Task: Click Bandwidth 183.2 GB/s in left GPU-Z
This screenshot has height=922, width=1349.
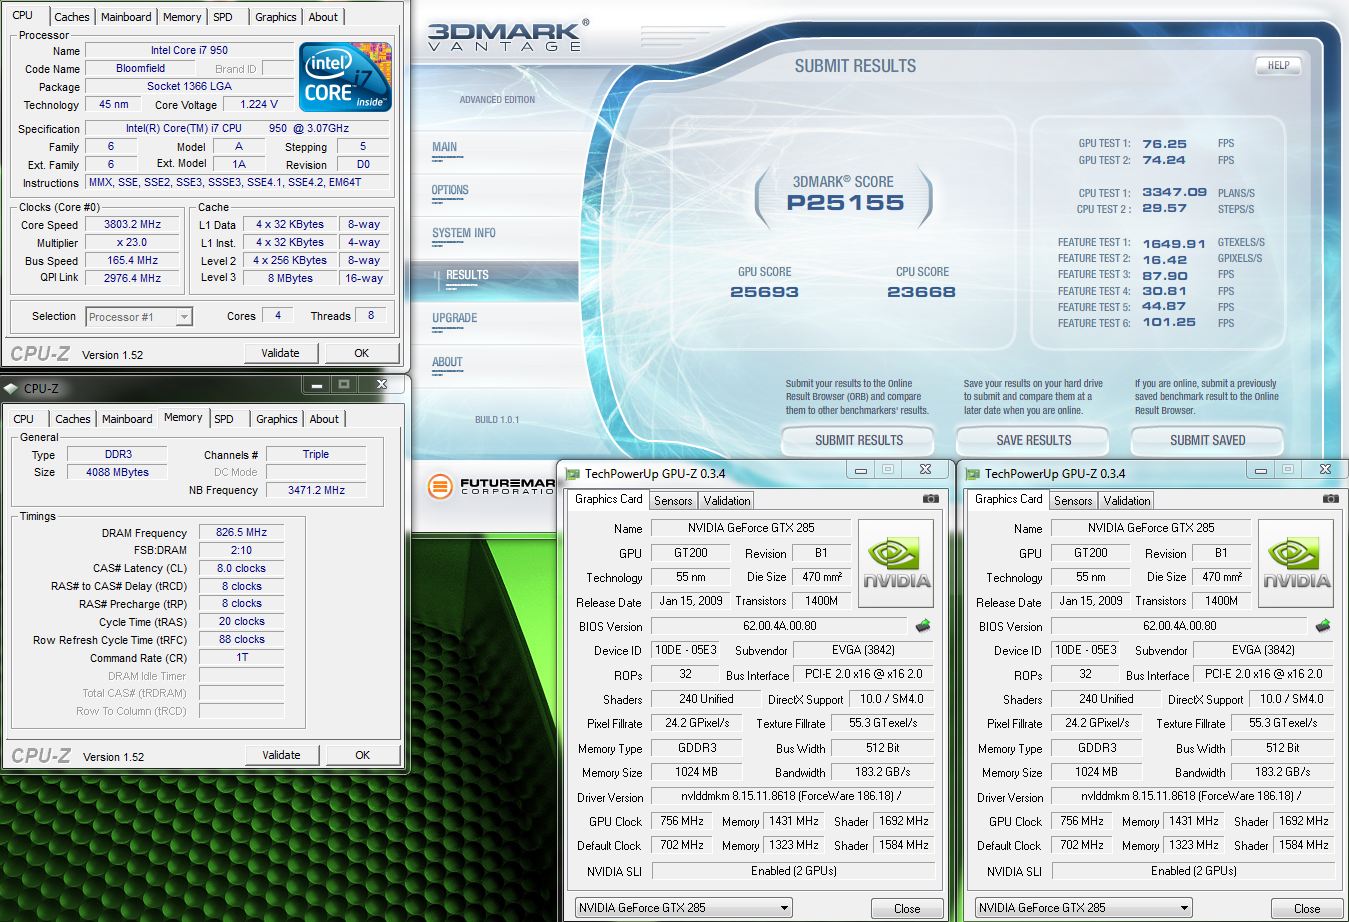Action: [883, 772]
